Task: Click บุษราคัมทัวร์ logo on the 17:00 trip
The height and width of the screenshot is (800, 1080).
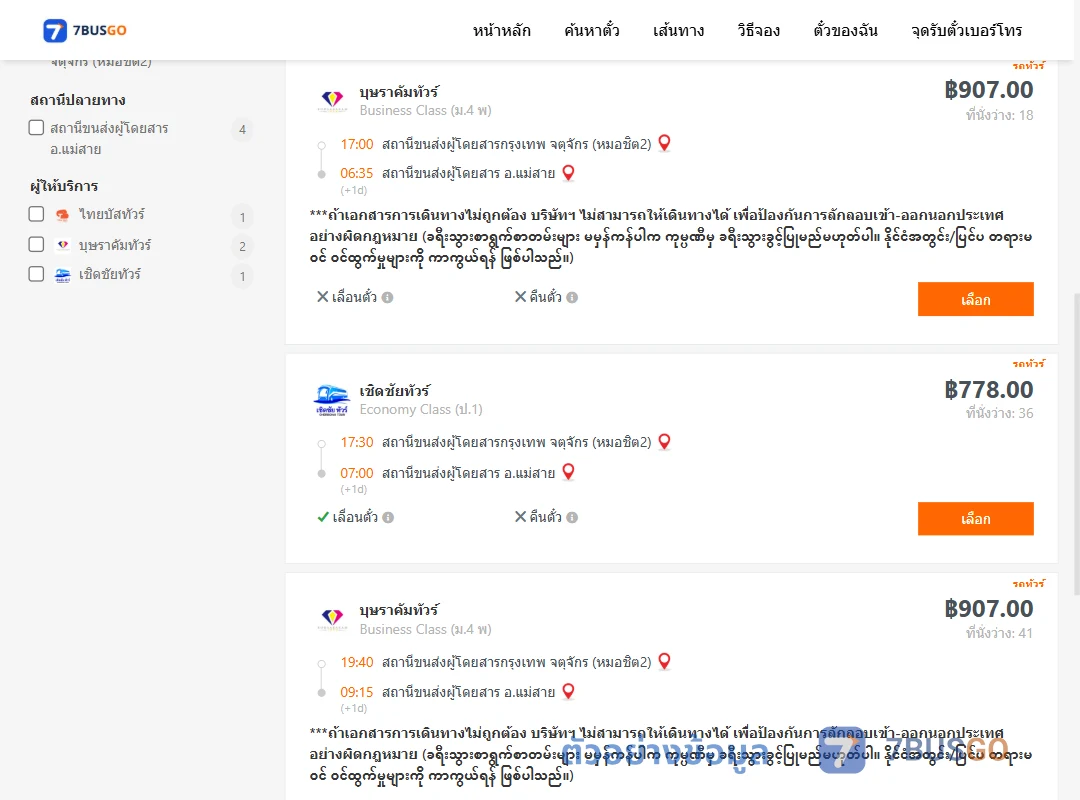Action: tap(332, 101)
